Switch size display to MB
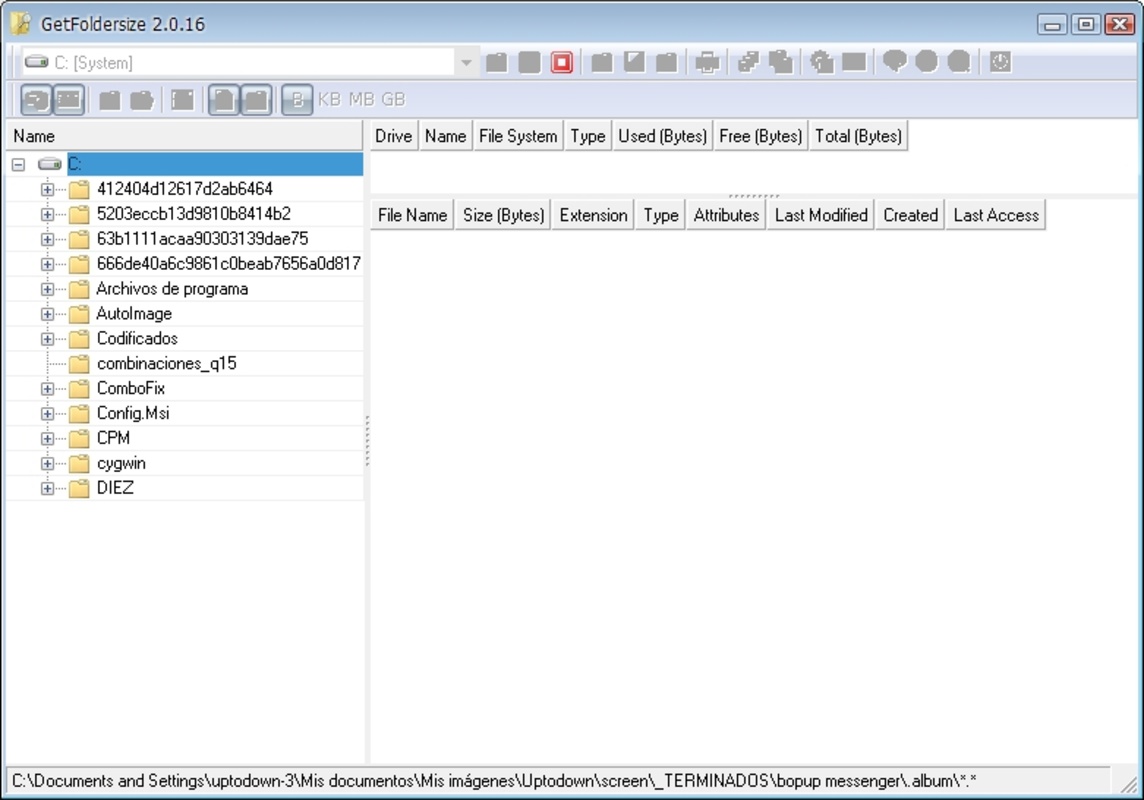1144x800 pixels. point(361,100)
